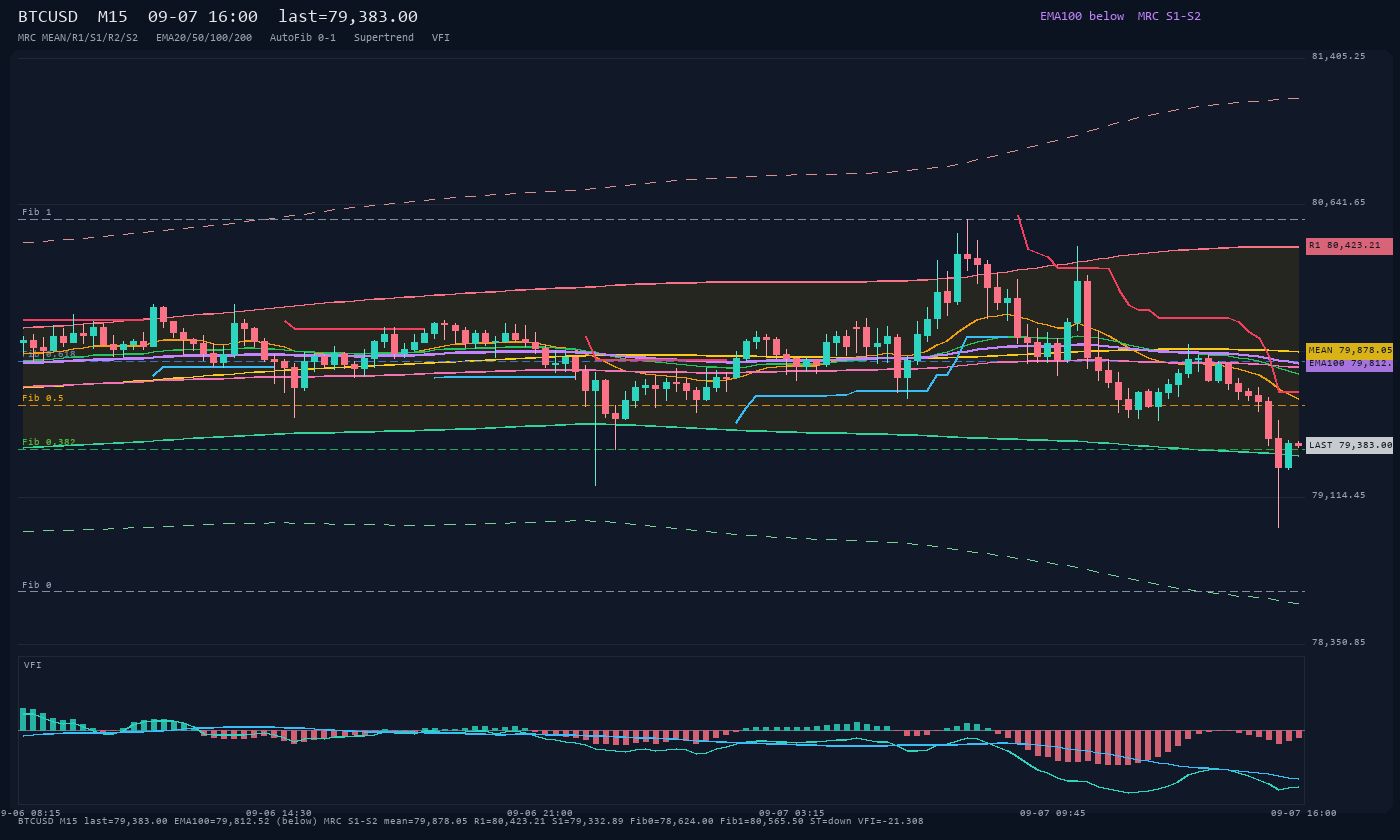Viewport: 1400px width, 840px height.
Task: Click the Supertrend indicator label
Action: (x=384, y=38)
